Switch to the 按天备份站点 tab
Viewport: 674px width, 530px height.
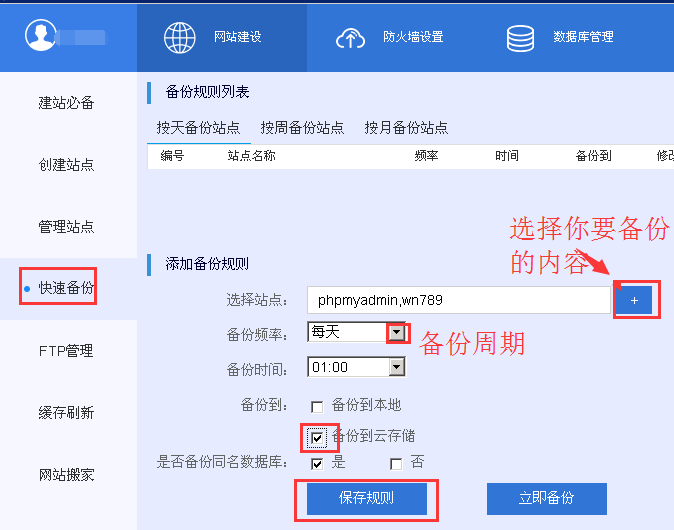coord(198,128)
